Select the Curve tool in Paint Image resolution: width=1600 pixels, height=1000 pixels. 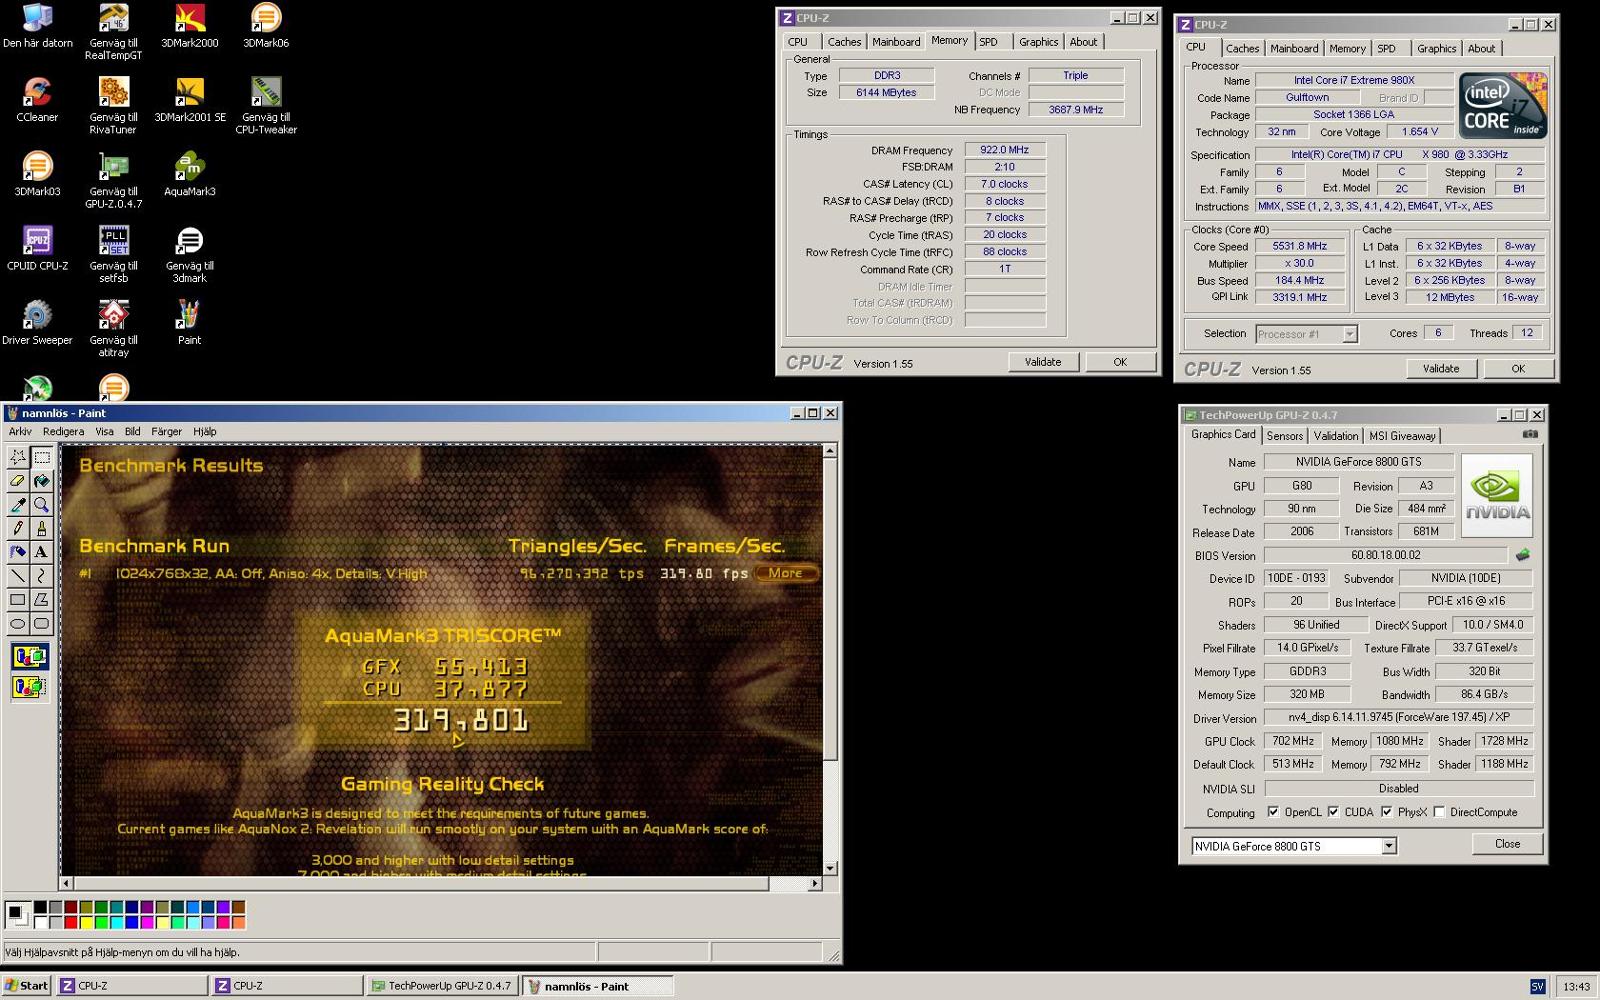click(41, 576)
